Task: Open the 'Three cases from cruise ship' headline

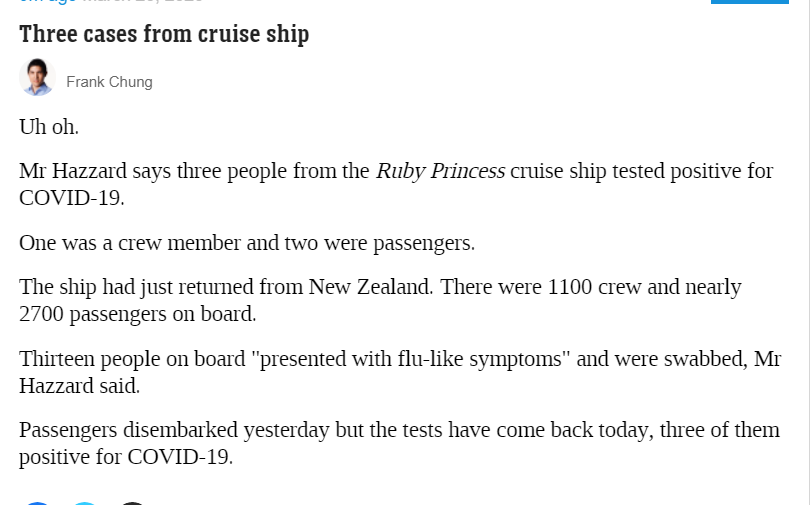Action: coord(164,34)
